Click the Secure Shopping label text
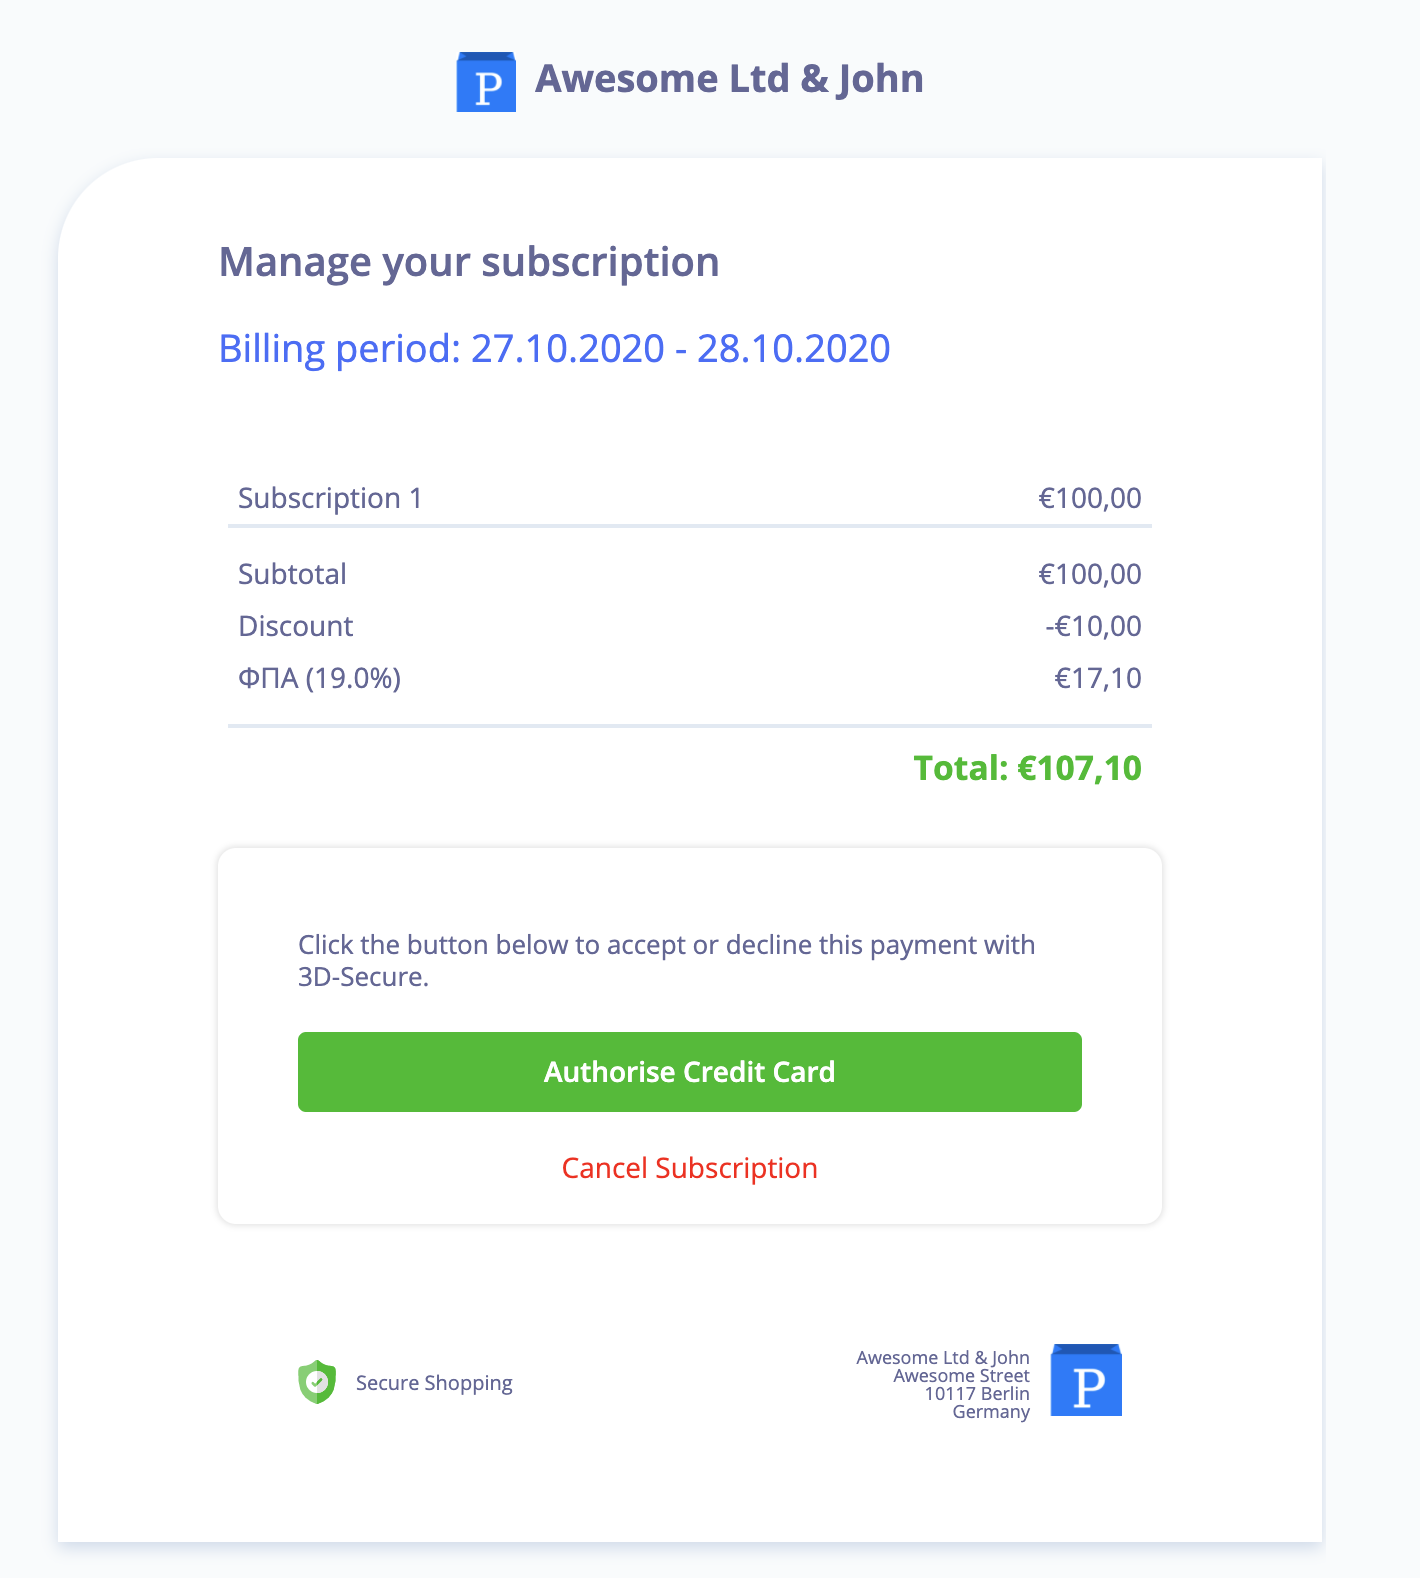The height and width of the screenshot is (1578, 1420). (434, 1382)
